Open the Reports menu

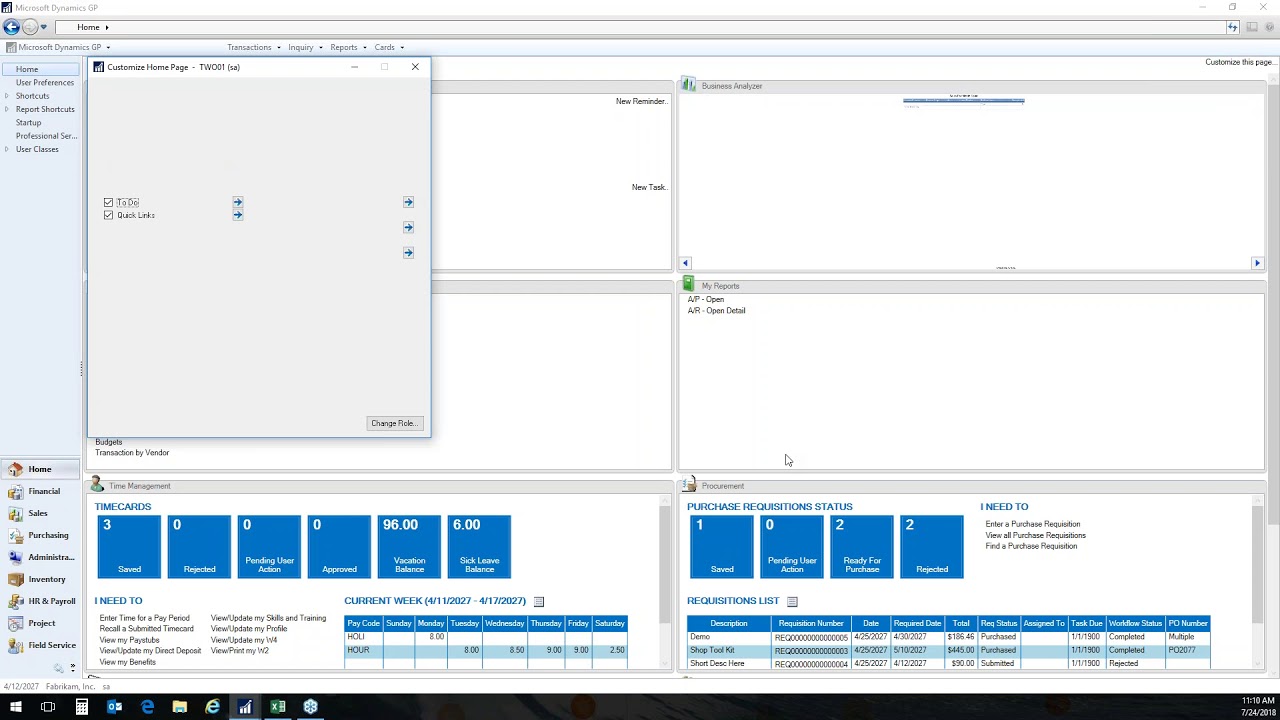(348, 47)
